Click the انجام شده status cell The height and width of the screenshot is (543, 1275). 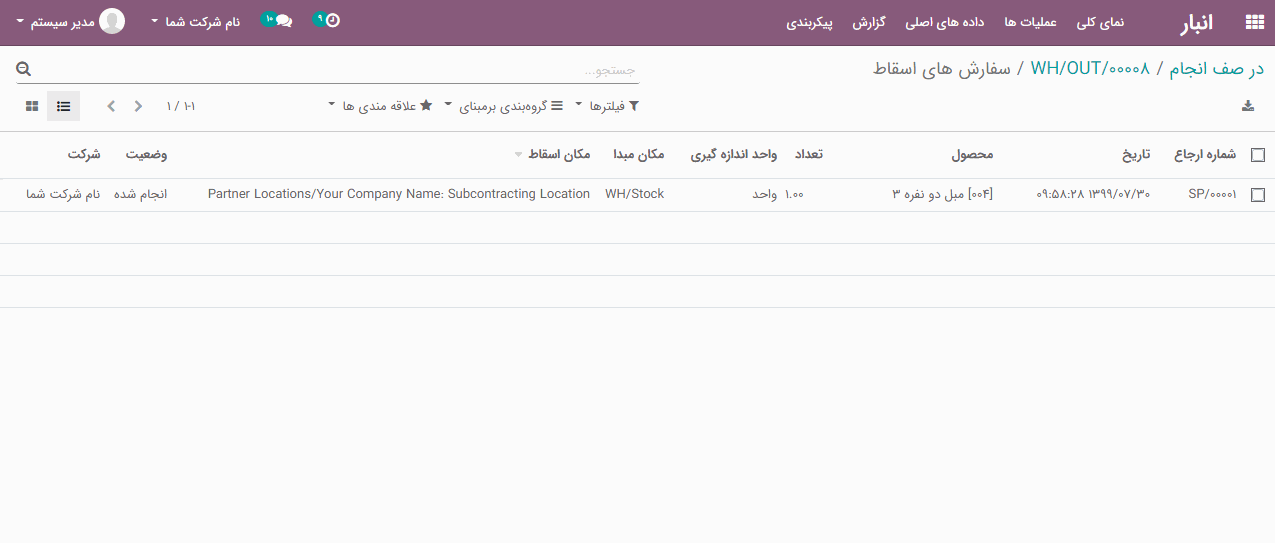coord(143,194)
